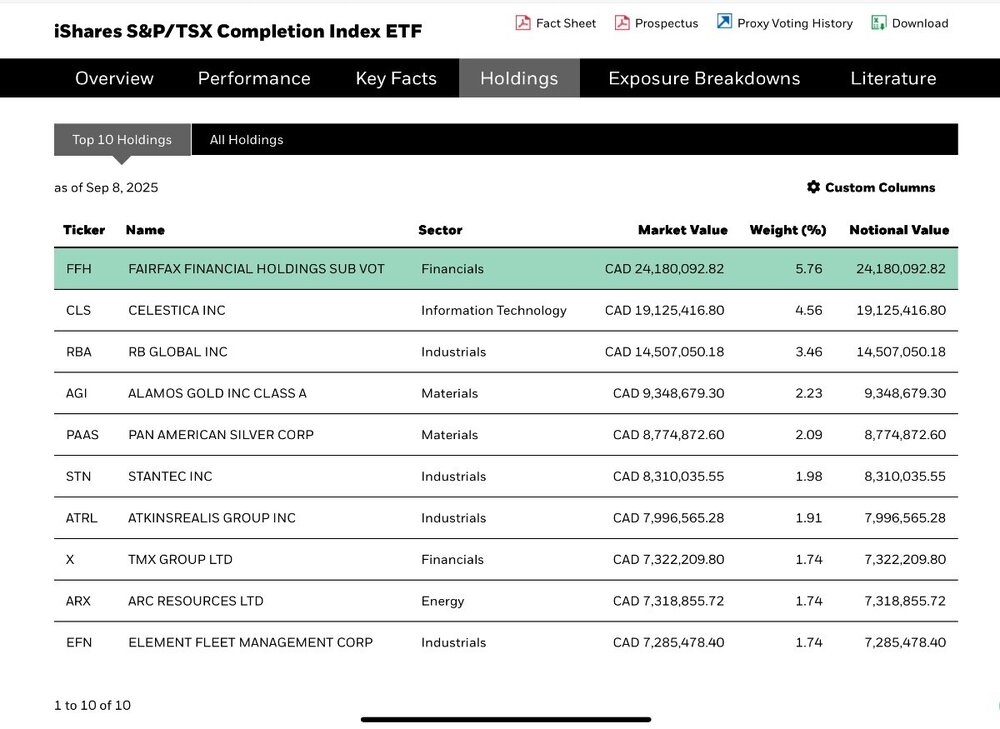The height and width of the screenshot is (729, 1000).
Task: Select PAN AMERICAN SILVER CORP name
Action: (221, 434)
